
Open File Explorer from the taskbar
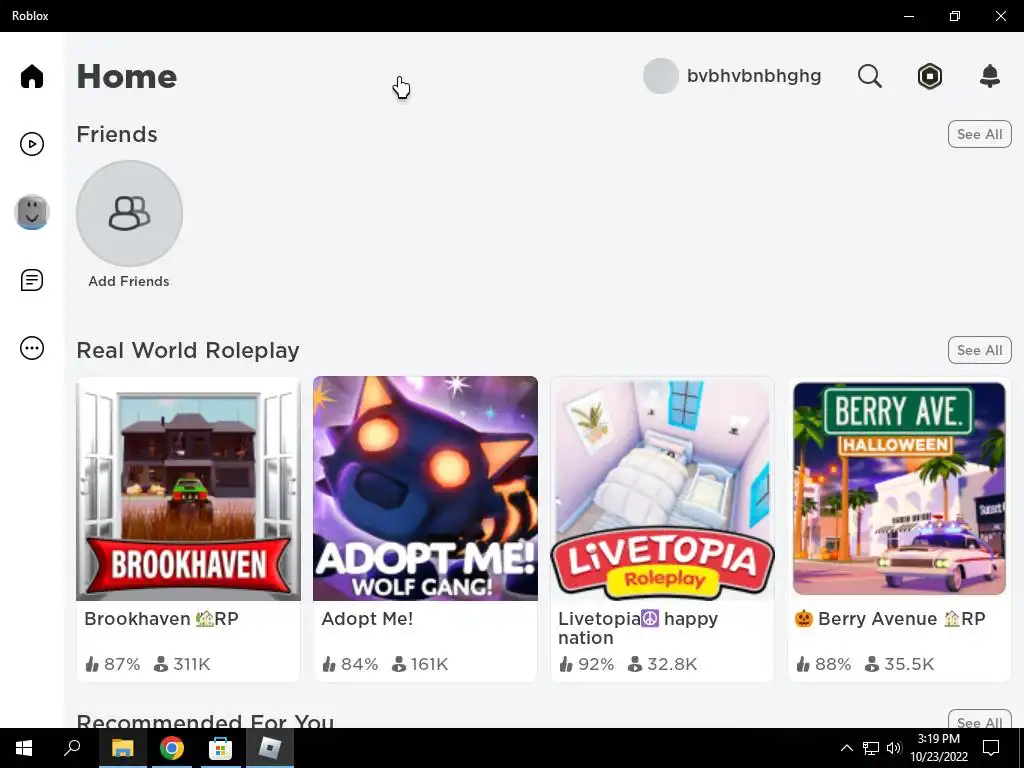122,748
